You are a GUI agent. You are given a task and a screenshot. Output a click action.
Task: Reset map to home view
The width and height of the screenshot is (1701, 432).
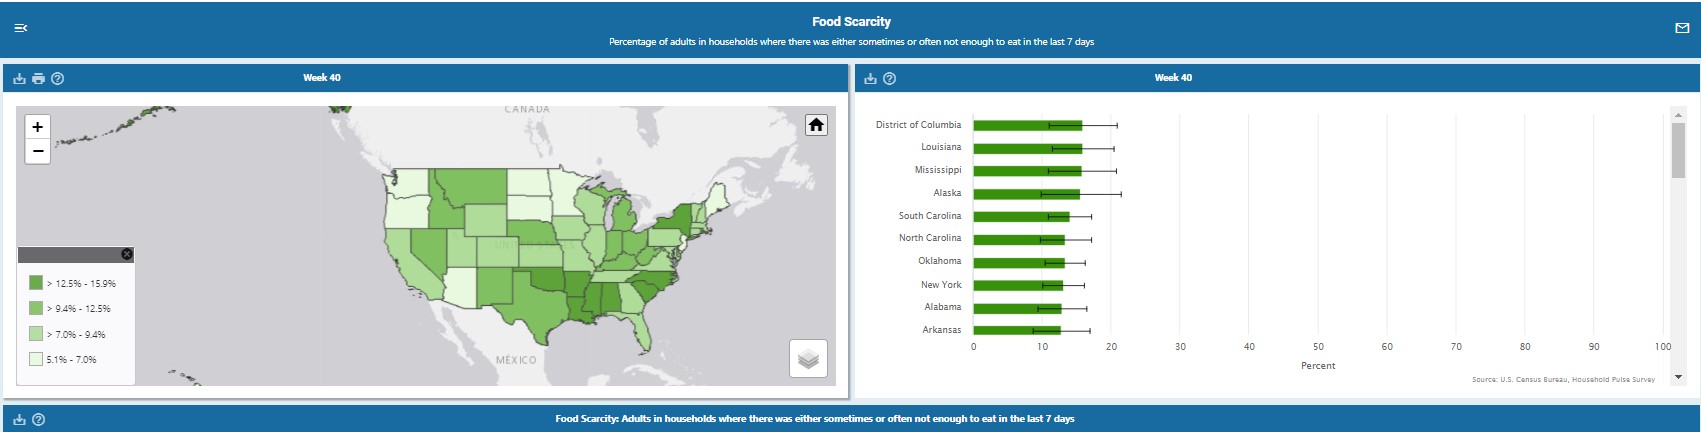coord(816,125)
